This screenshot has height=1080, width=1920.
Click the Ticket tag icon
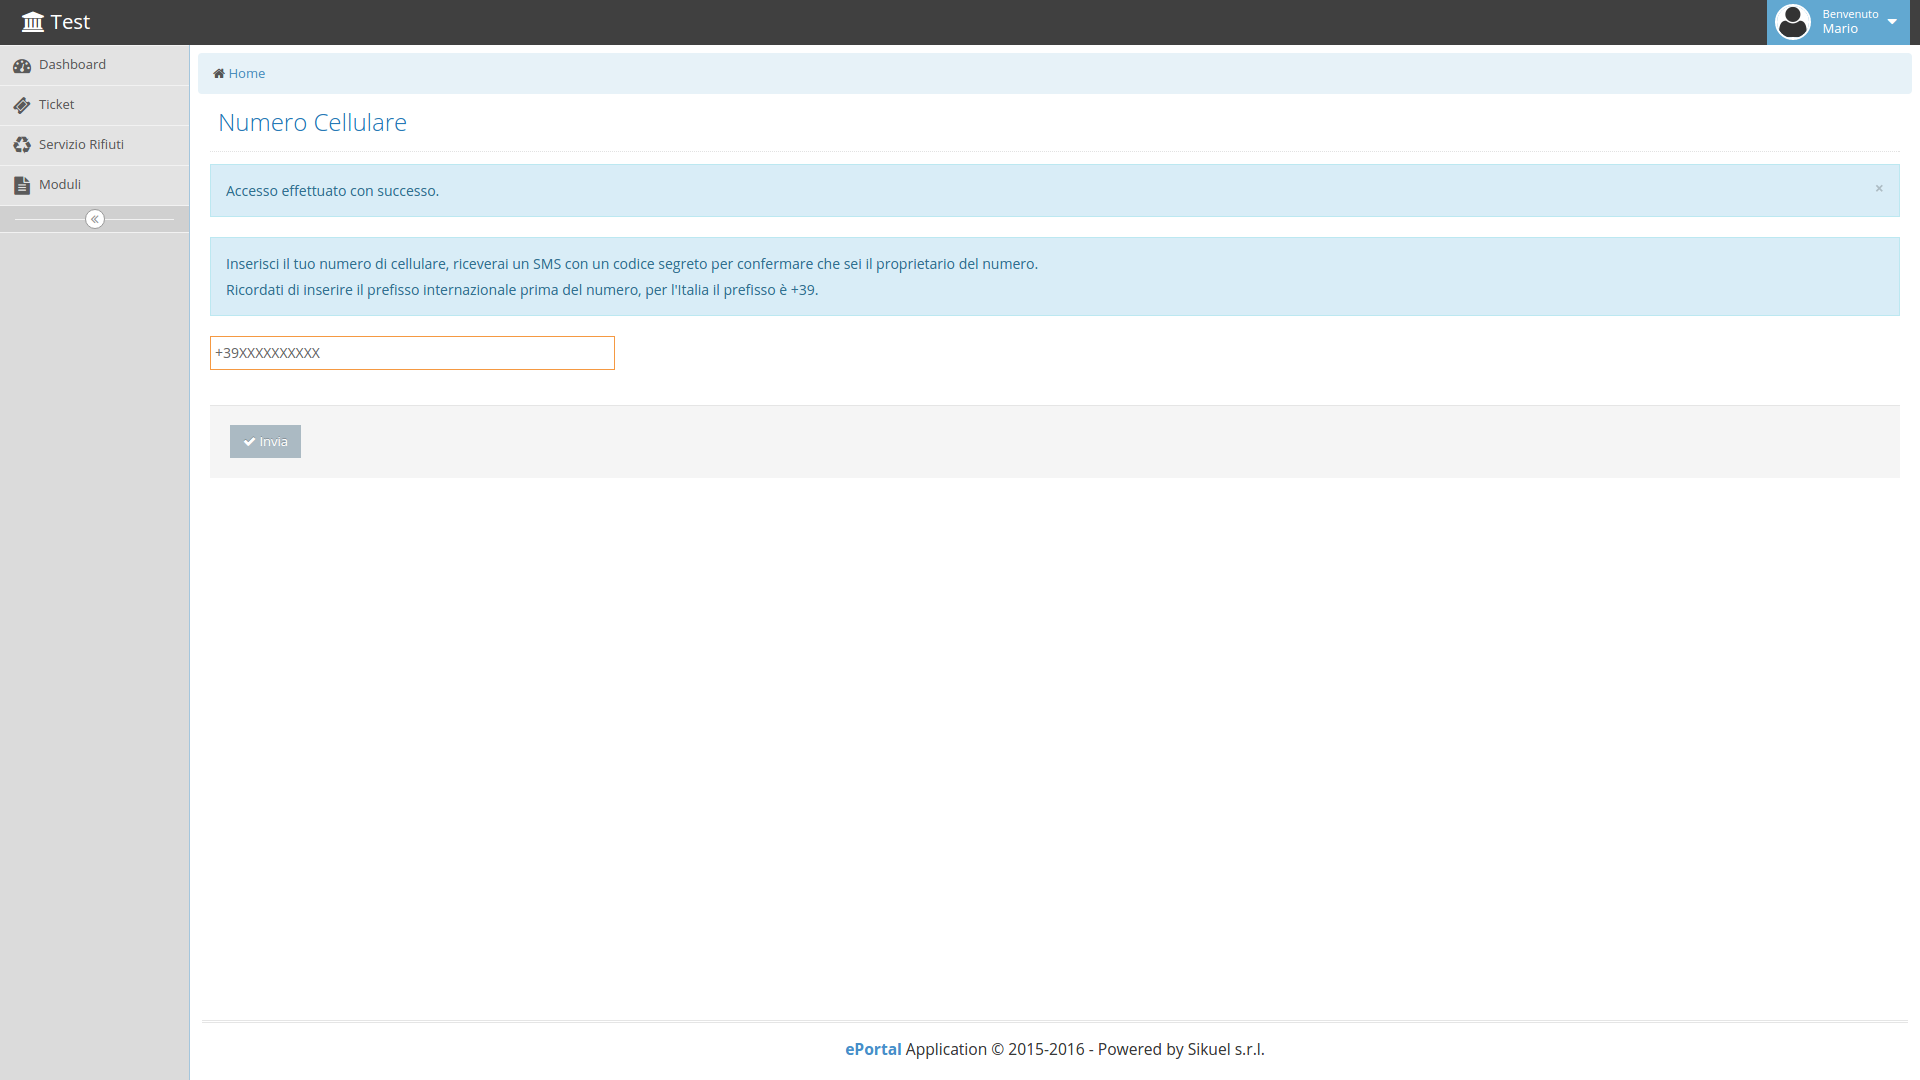22,105
